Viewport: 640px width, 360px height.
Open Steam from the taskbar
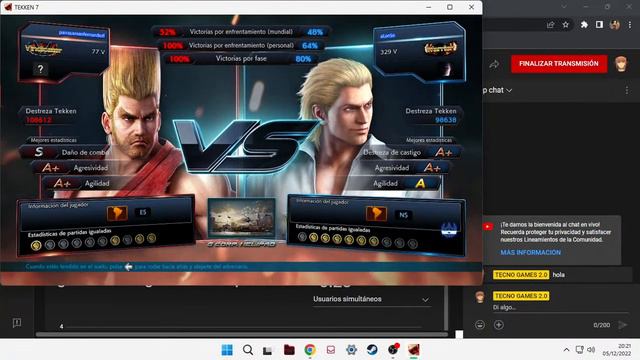point(372,350)
